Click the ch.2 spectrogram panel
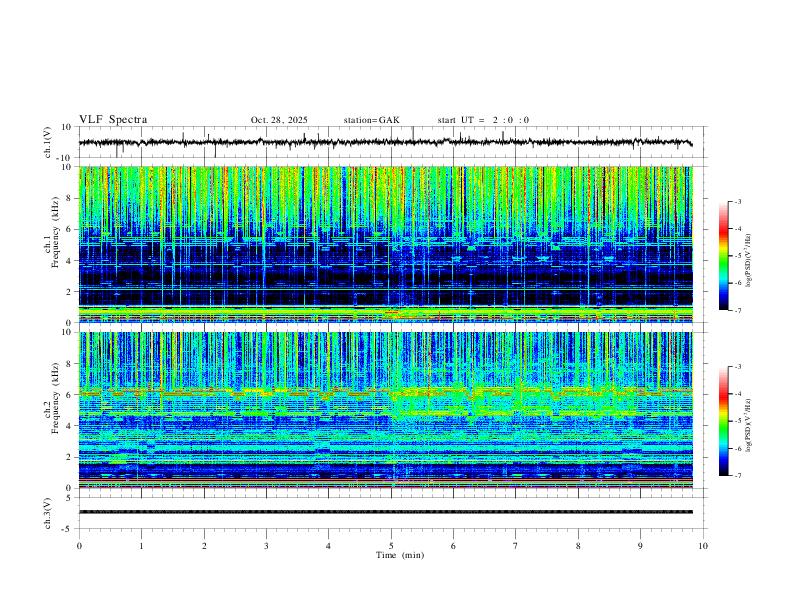This screenshot has height=612, width=792. click(386, 410)
